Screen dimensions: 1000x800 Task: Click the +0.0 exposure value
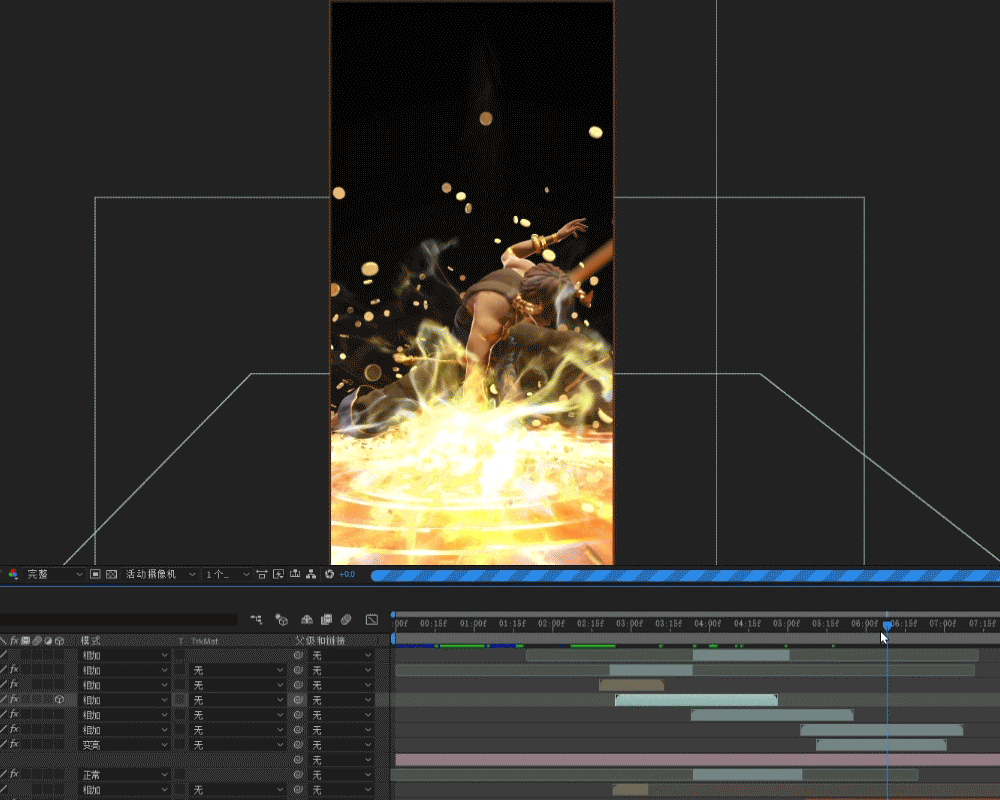(347, 574)
